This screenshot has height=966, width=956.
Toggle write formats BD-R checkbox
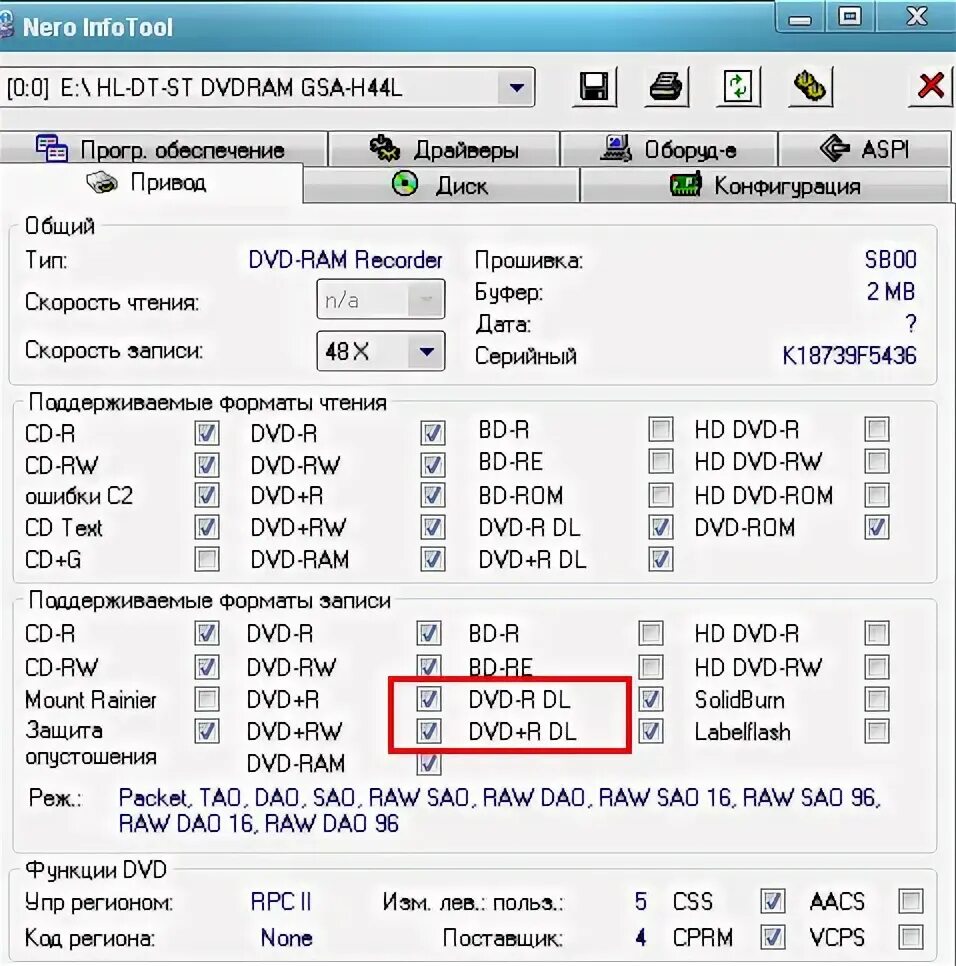650,633
